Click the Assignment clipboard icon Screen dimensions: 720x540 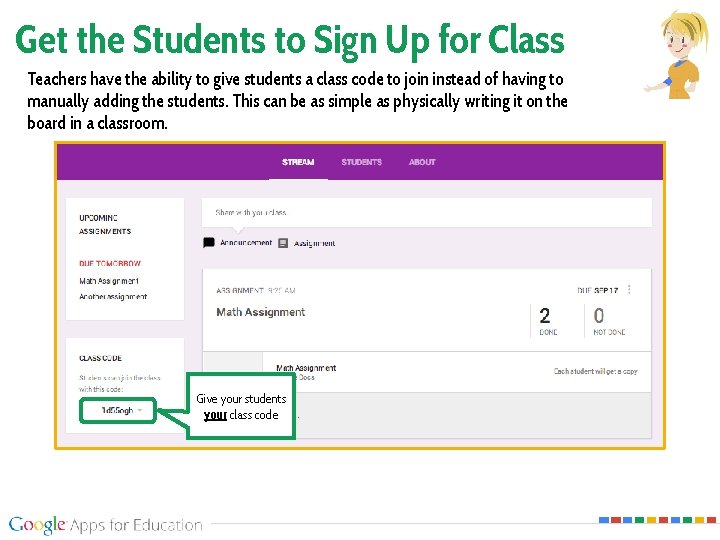(x=283, y=242)
